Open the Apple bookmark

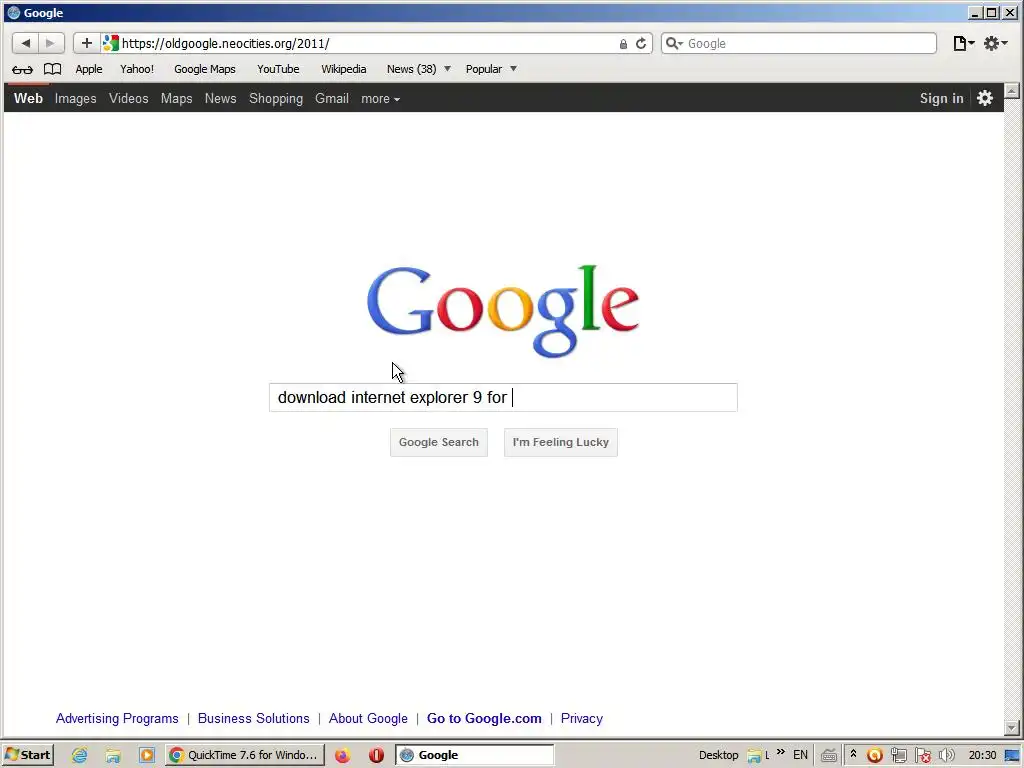(x=89, y=69)
